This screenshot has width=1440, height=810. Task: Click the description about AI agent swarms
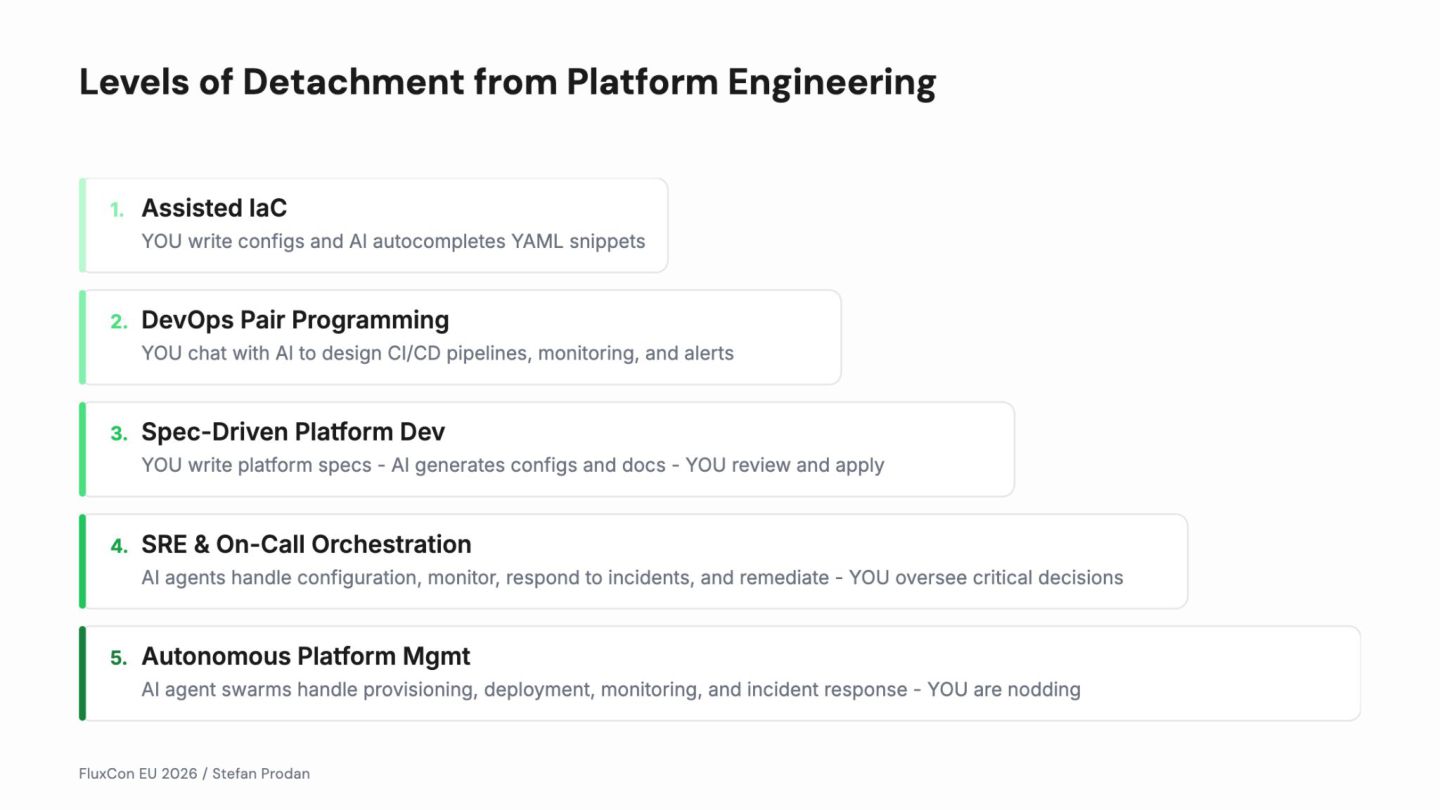(610, 690)
